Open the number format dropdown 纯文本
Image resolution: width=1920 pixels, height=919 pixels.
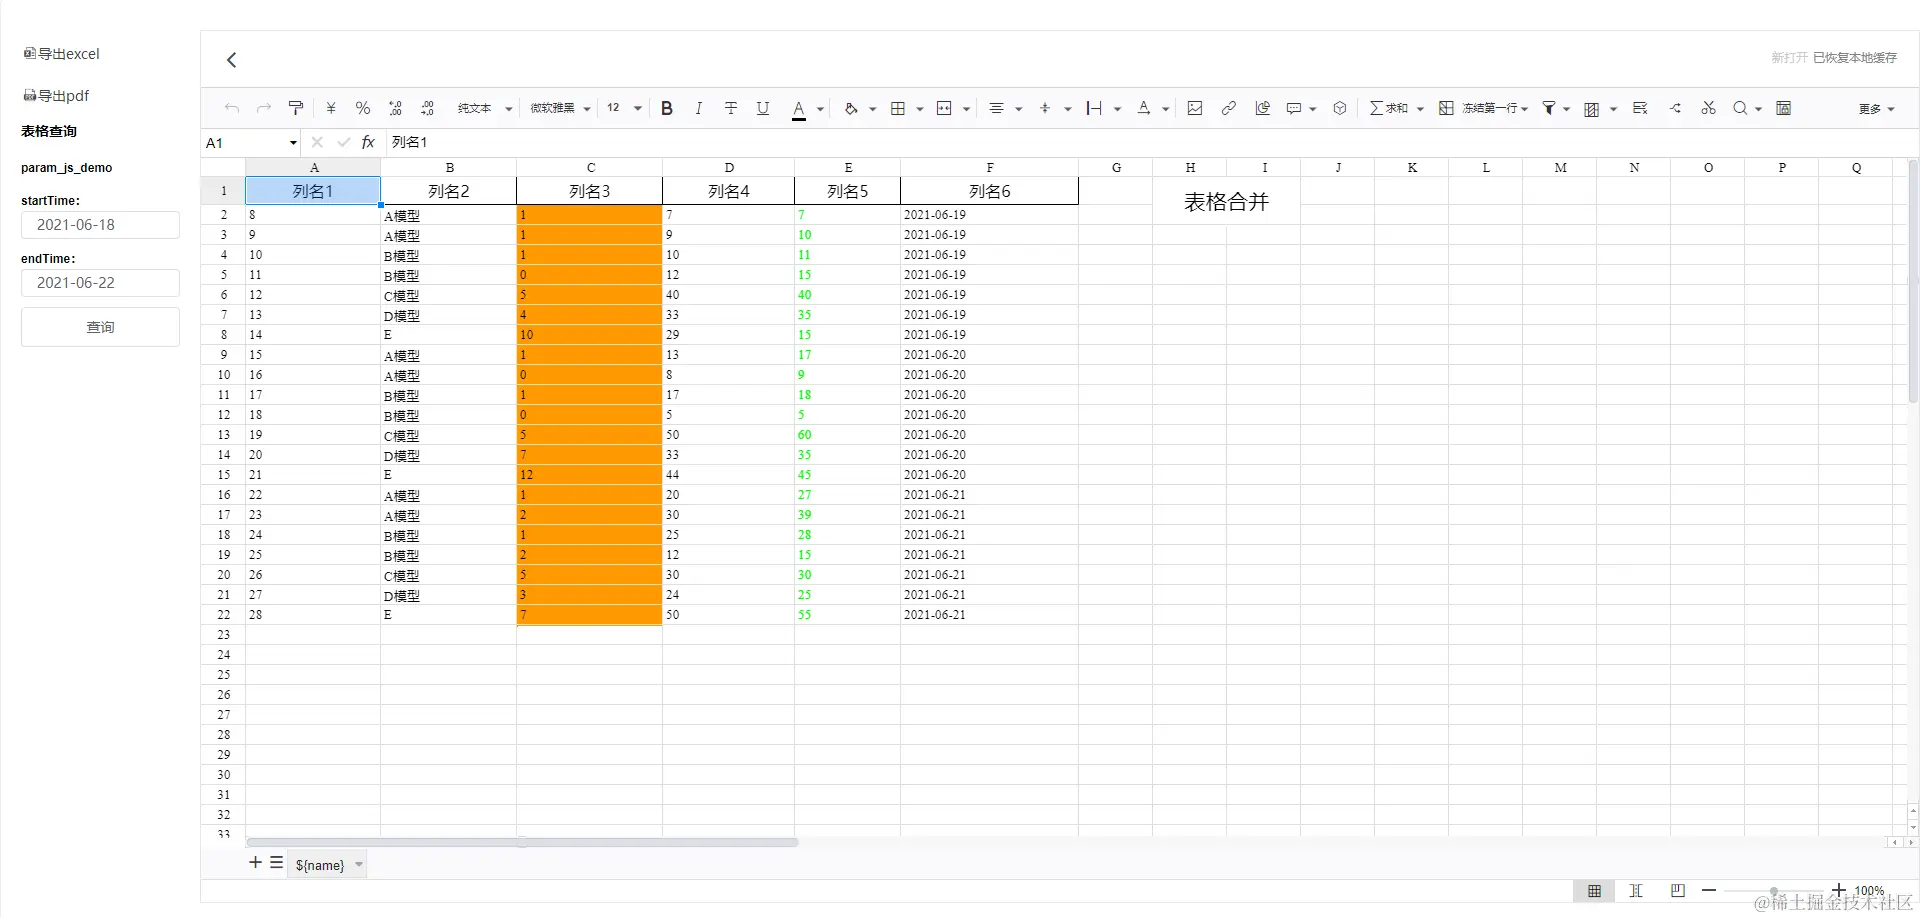point(485,108)
